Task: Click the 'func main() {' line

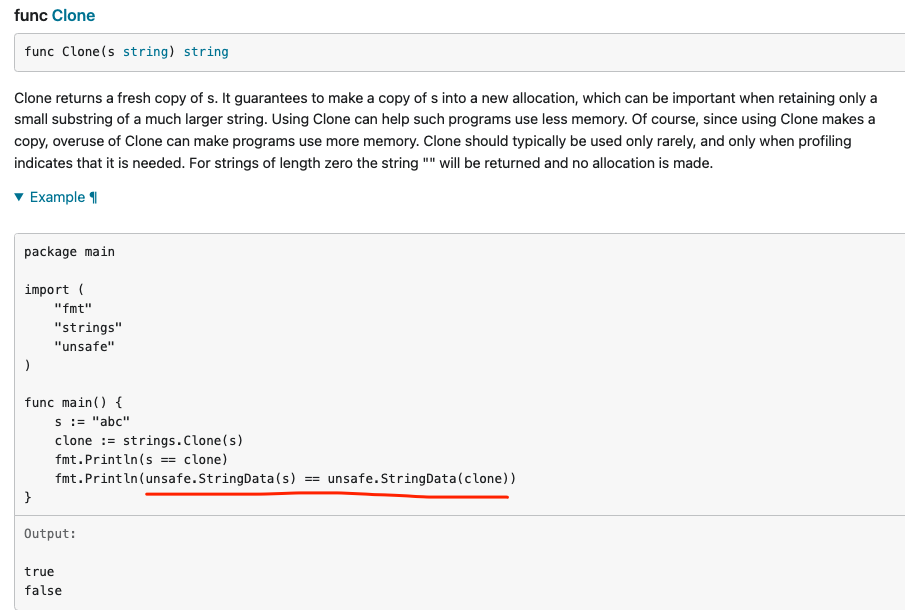Action: [x=73, y=402]
